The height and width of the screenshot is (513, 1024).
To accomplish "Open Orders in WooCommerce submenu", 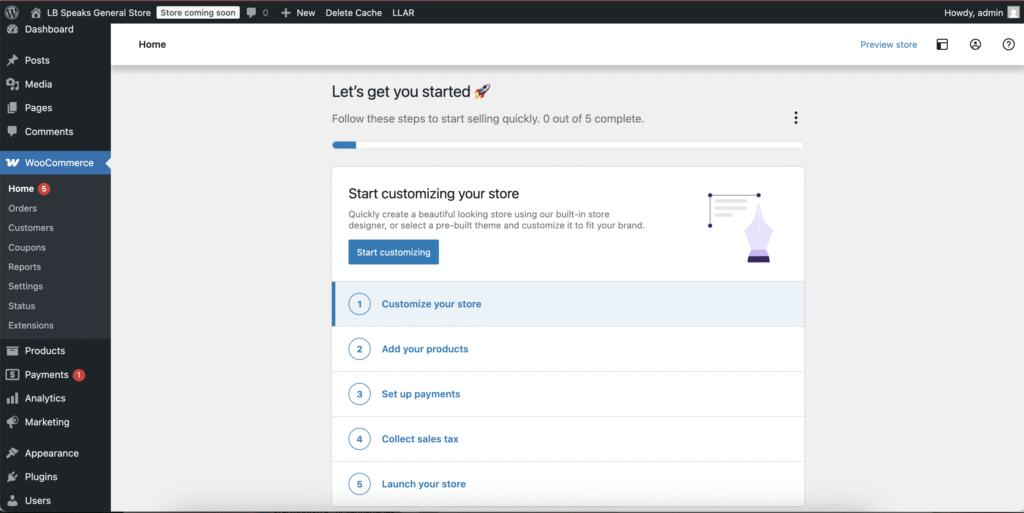I will pyautogui.click(x=23, y=208).
